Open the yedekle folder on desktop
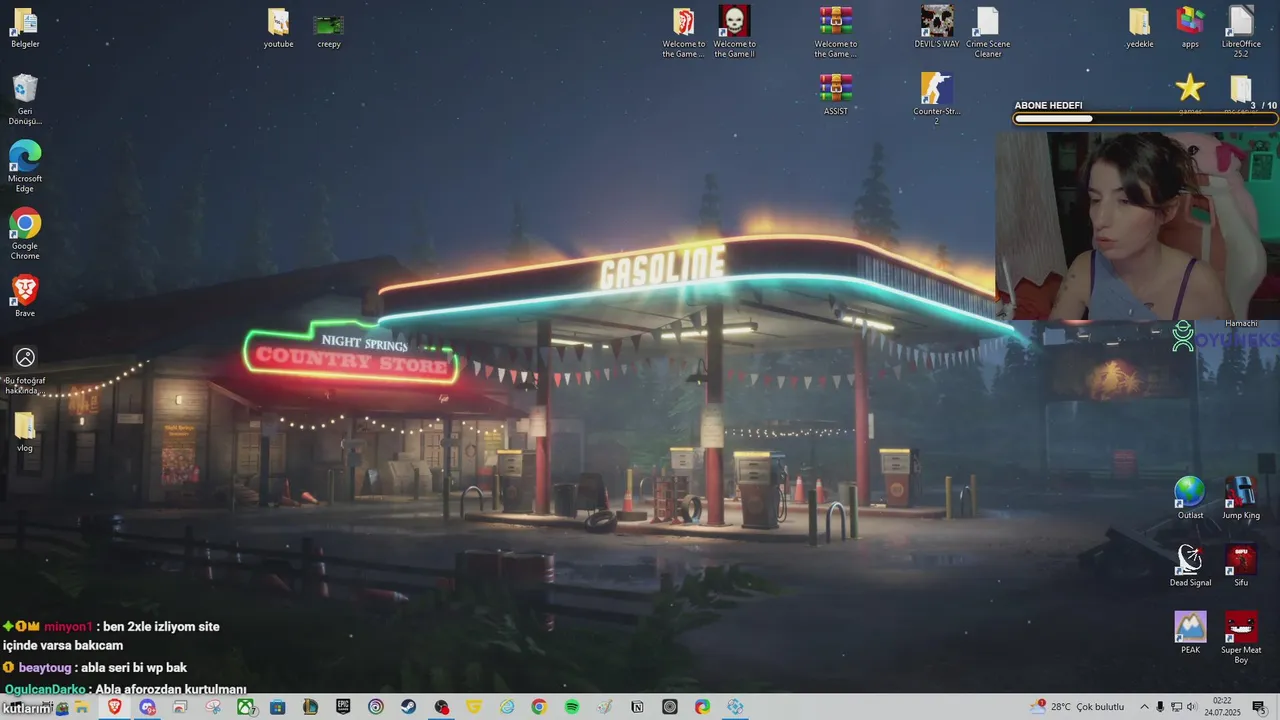 click(1140, 28)
